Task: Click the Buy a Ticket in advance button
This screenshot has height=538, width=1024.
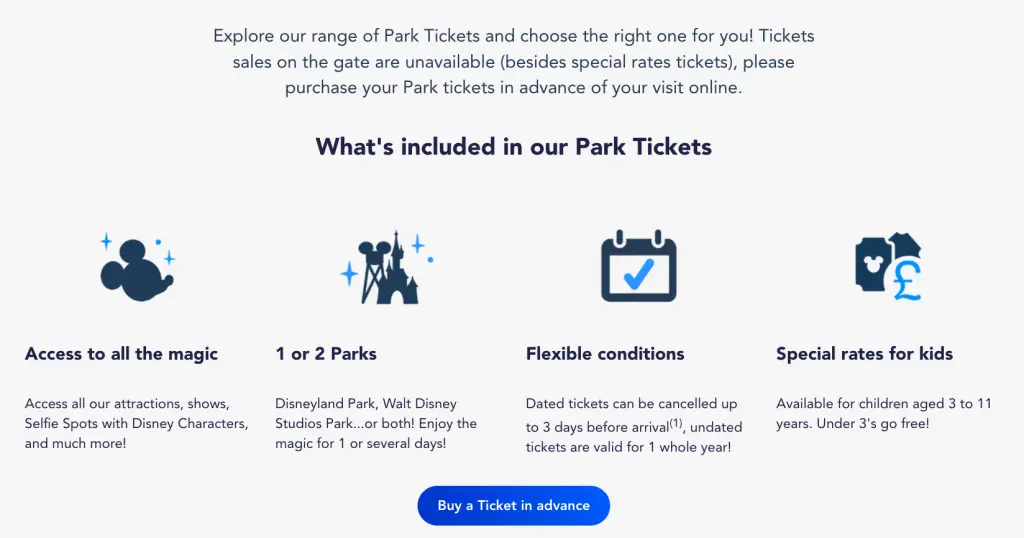Action: tap(513, 505)
